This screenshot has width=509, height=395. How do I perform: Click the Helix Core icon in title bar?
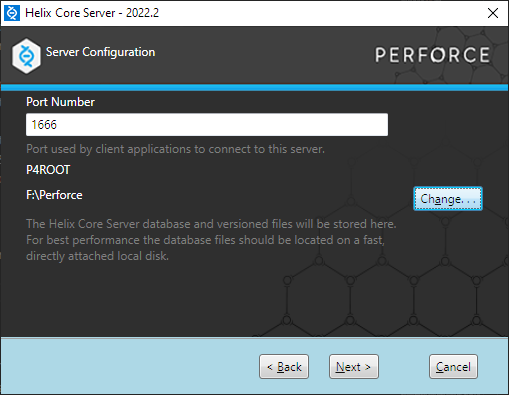coord(12,13)
